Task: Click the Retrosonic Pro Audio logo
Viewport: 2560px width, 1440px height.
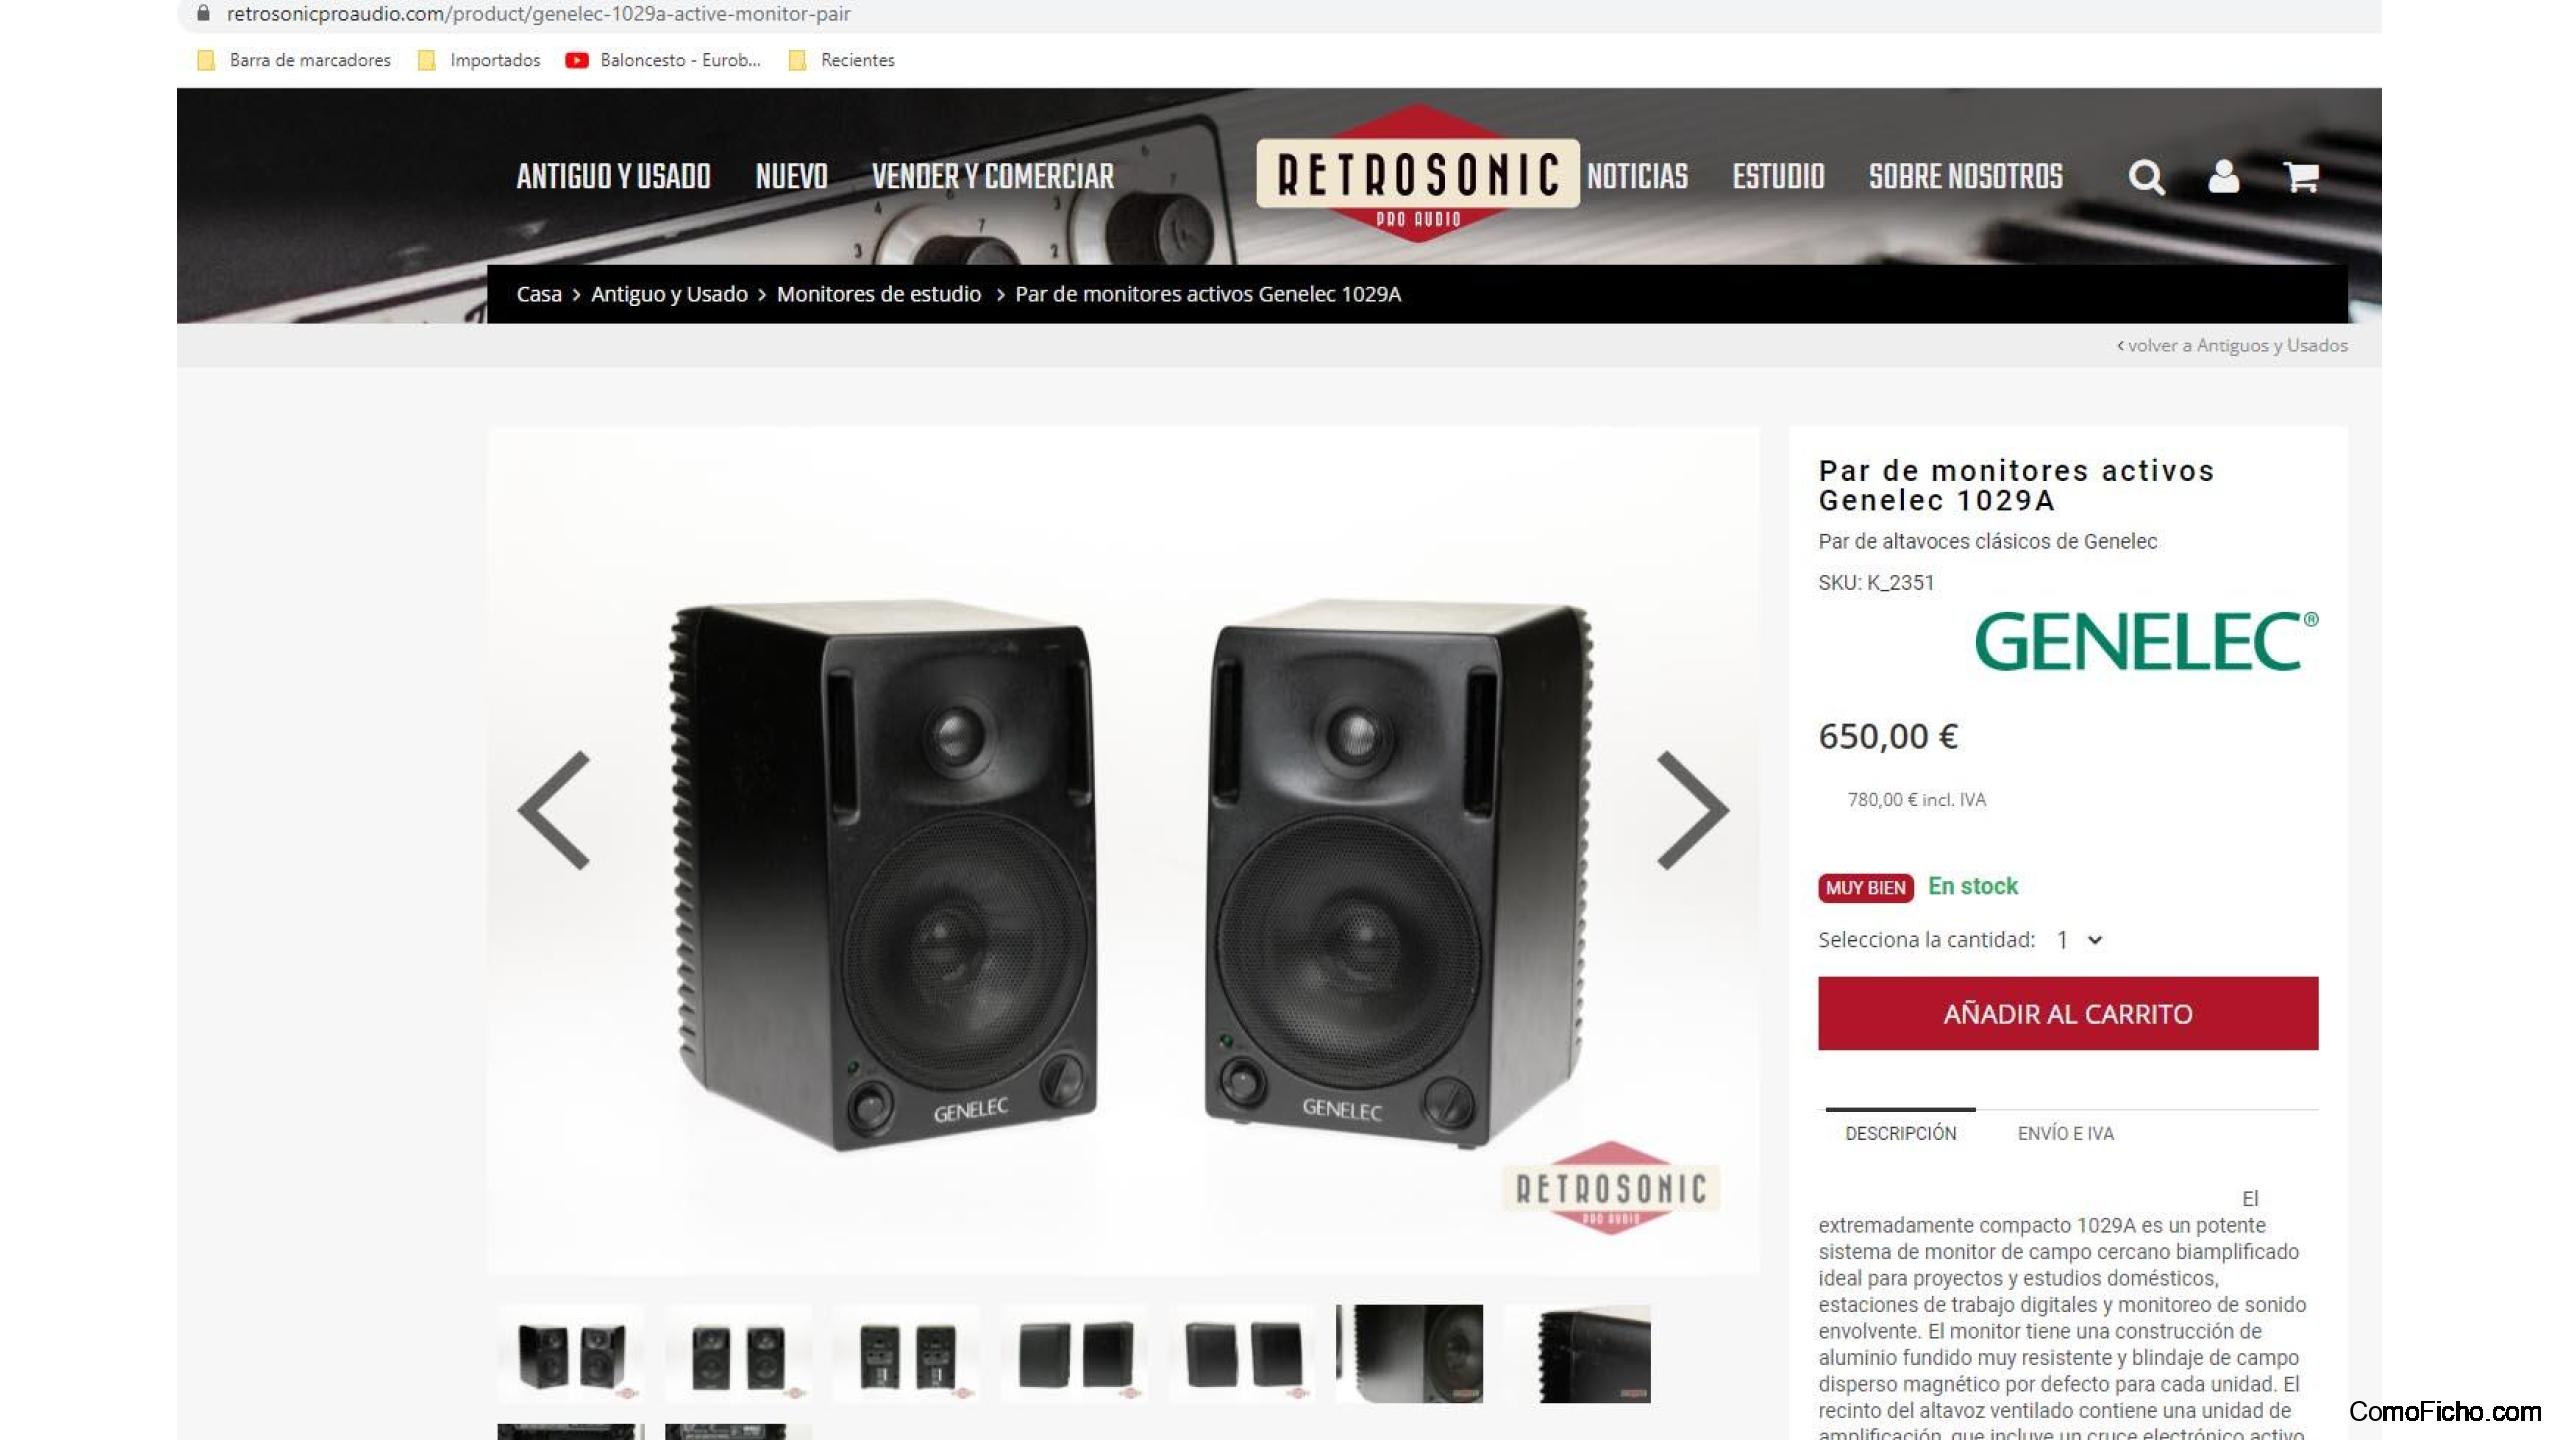Action: [1417, 173]
